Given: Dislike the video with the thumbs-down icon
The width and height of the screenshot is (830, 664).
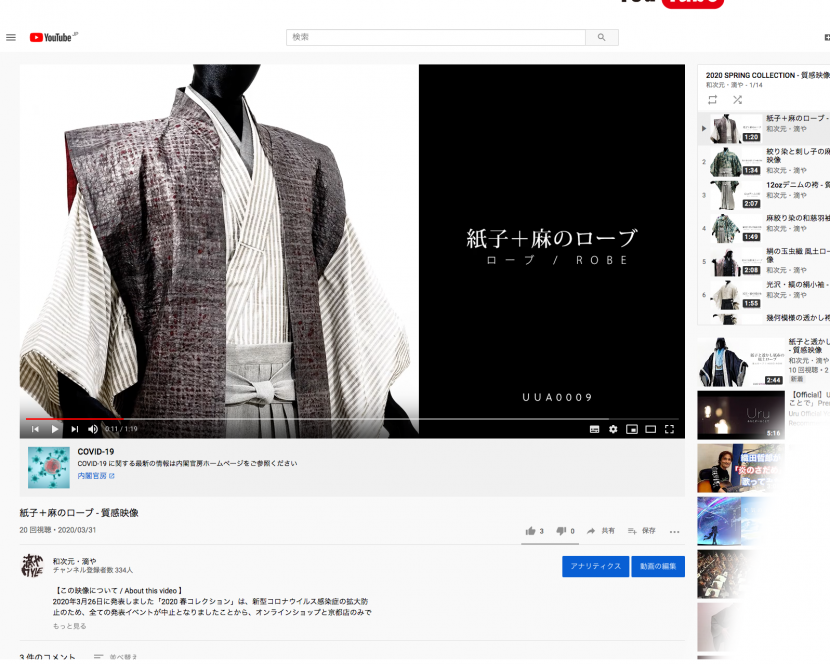Looking at the screenshot, I should click(561, 531).
